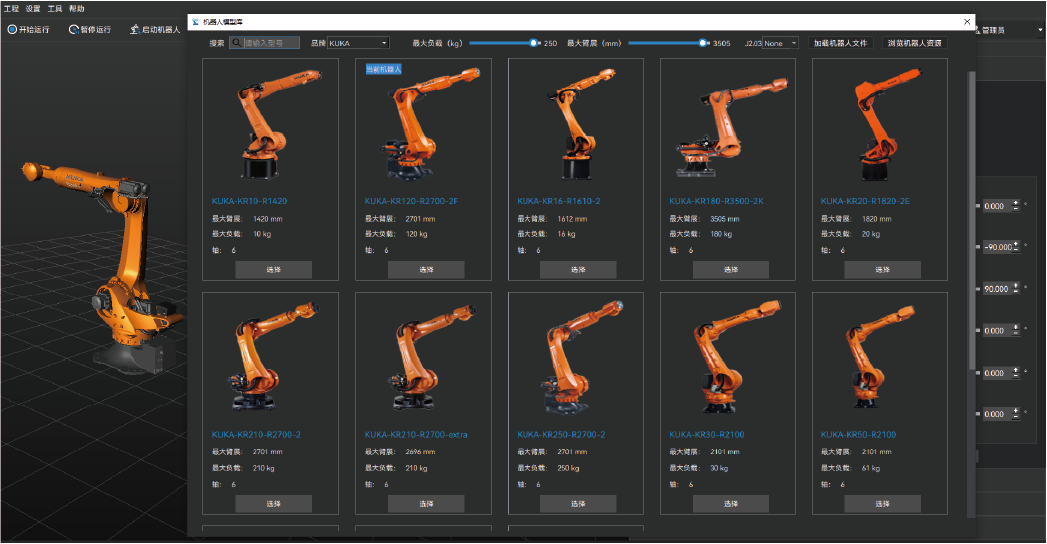Click the KUKA-KR210-R2700-extra model name link
The width and height of the screenshot is (1047, 544).
click(x=416, y=435)
